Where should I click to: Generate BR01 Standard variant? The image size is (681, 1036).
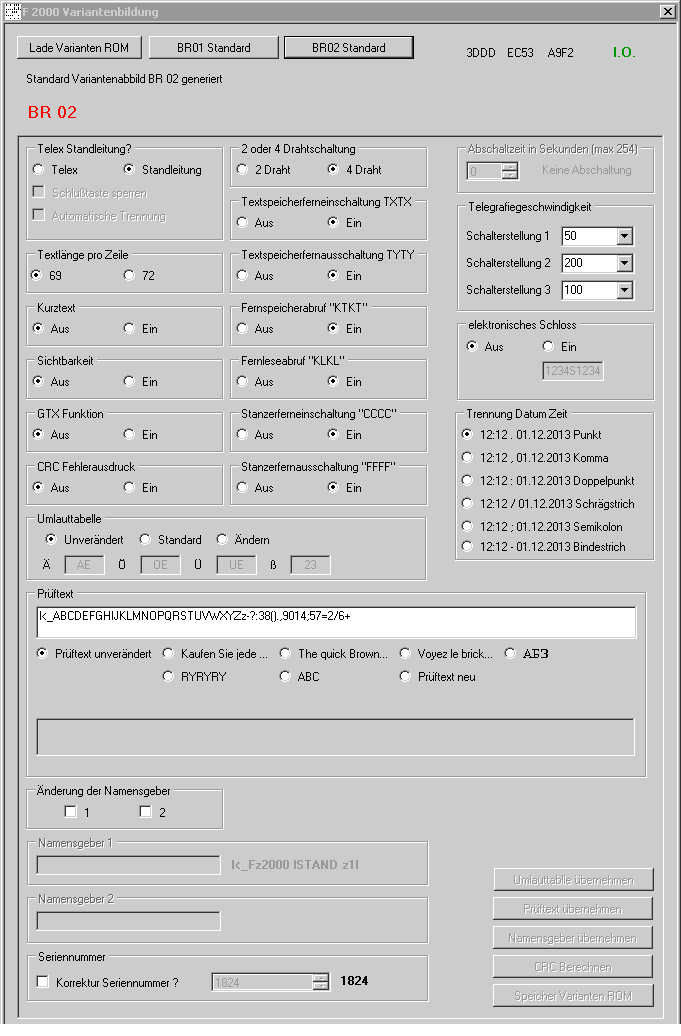coord(213,48)
